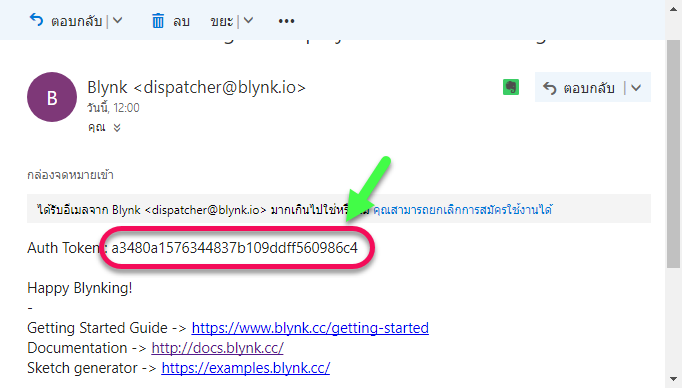Click the auth token string text
The width and height of the screenshot is (682, 388).
tap(234, 248)
